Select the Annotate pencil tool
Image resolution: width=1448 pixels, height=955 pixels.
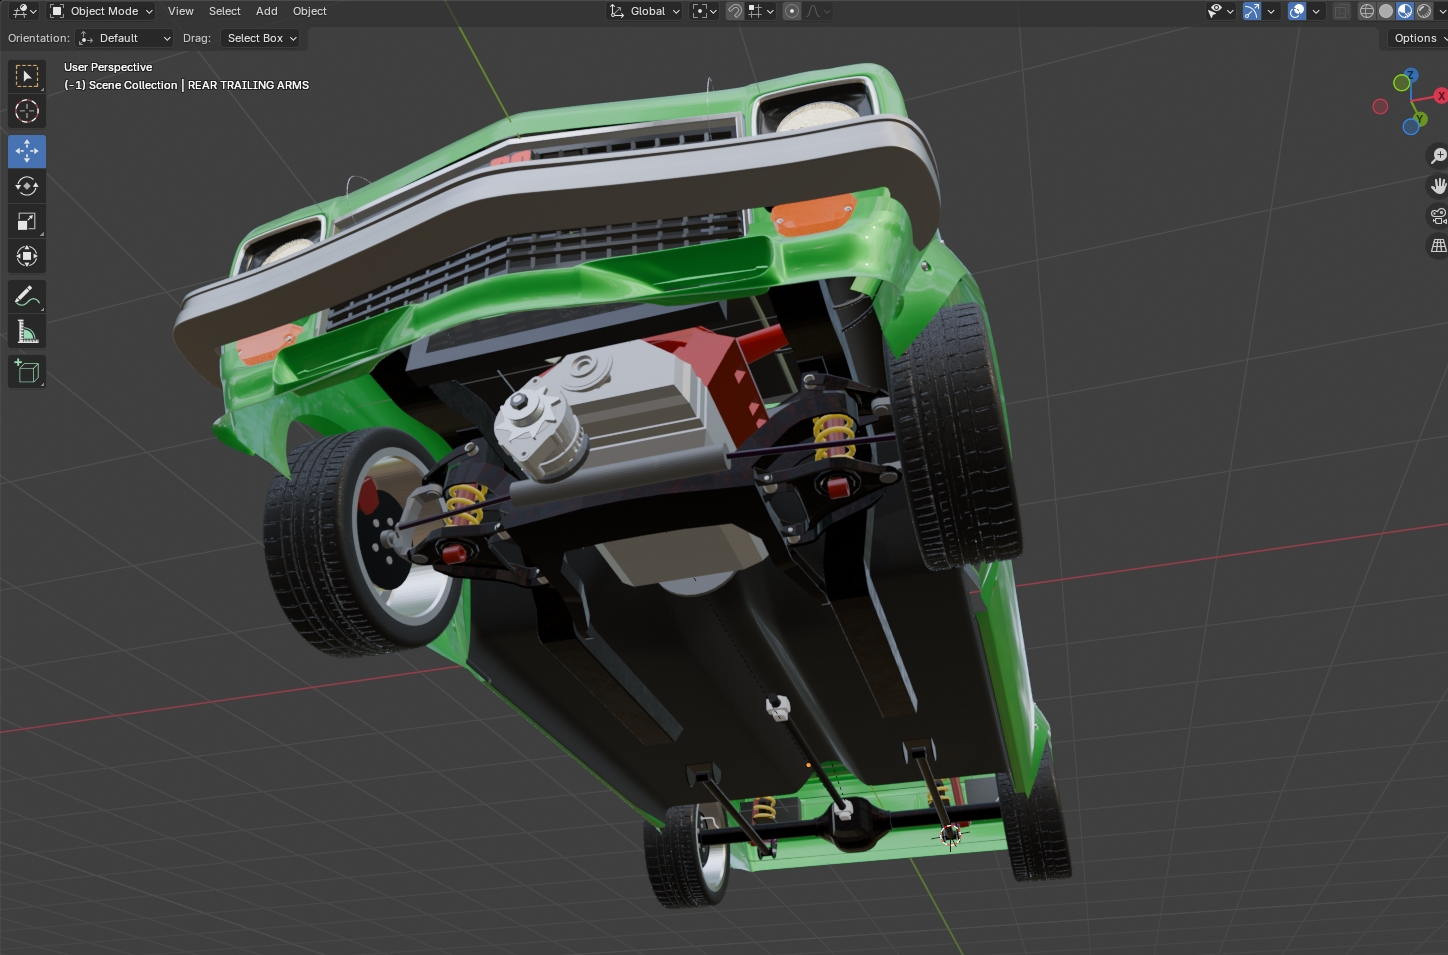click(27, 297)
